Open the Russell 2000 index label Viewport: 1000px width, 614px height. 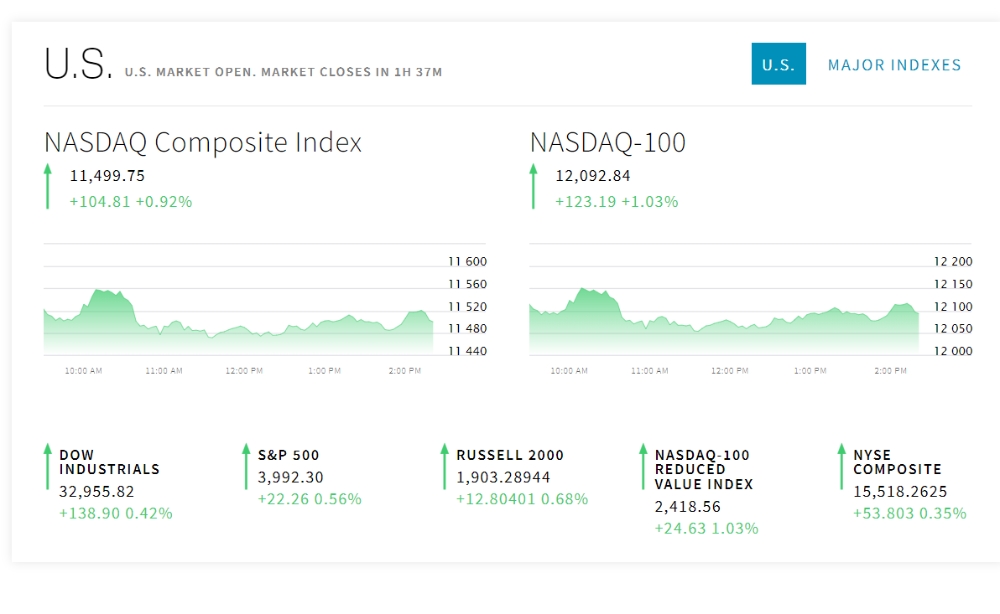[510, 455]
